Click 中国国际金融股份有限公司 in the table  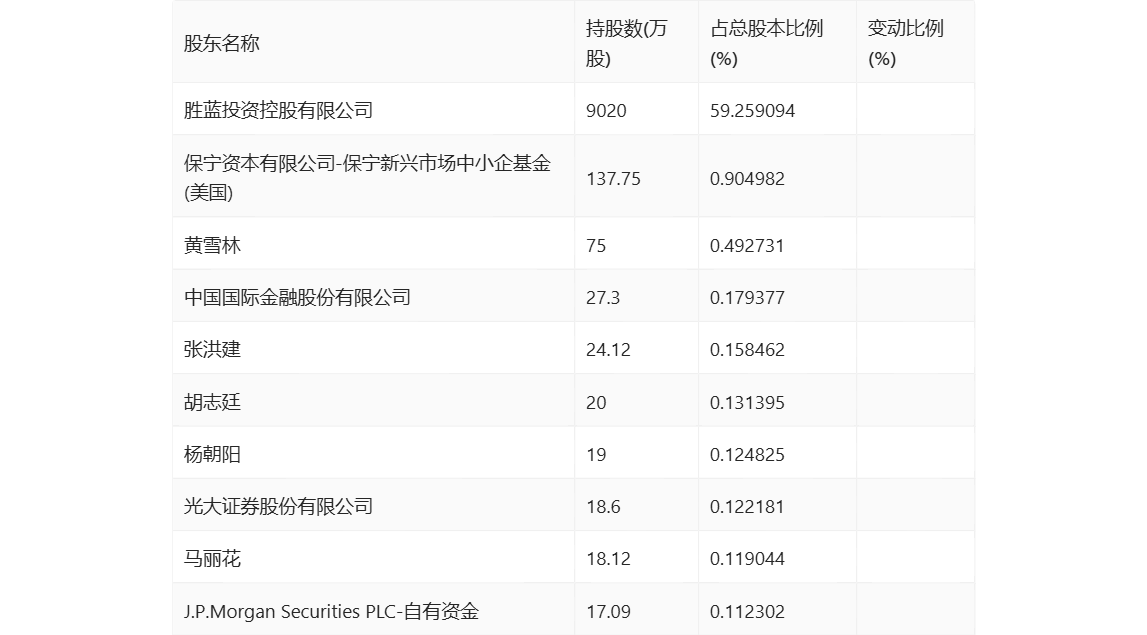(298, 298)
